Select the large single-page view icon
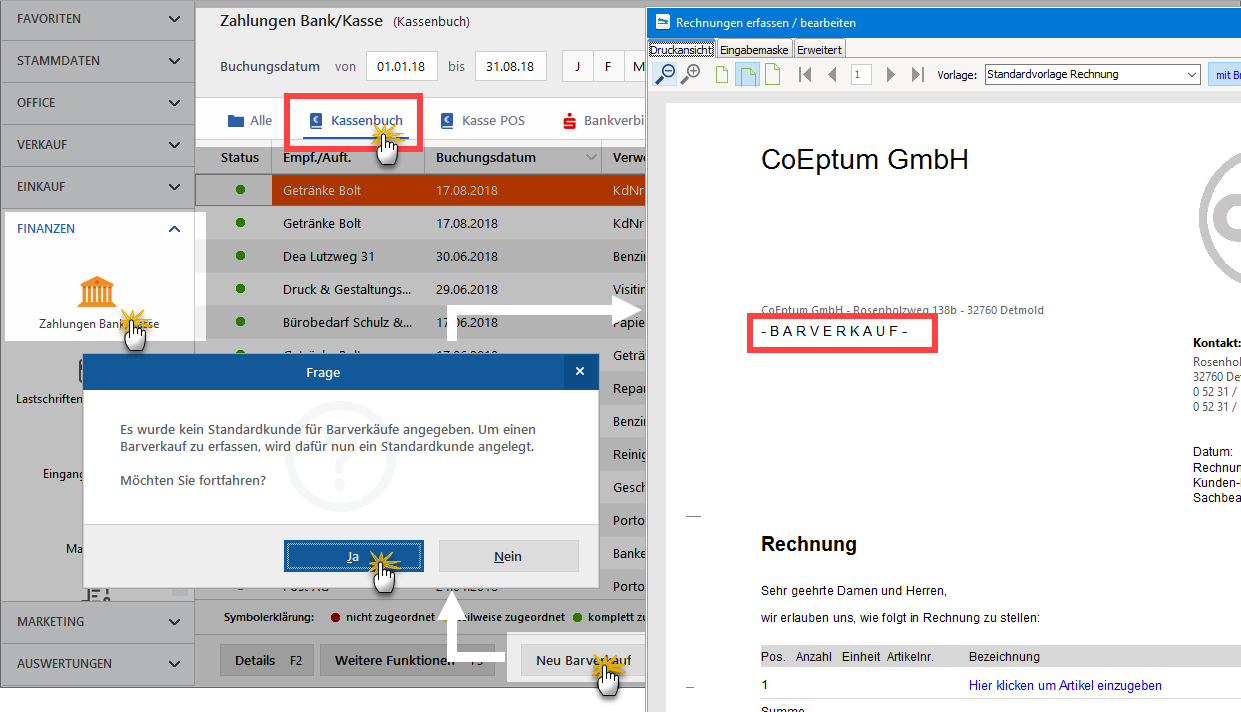 (x=772, y=74)
